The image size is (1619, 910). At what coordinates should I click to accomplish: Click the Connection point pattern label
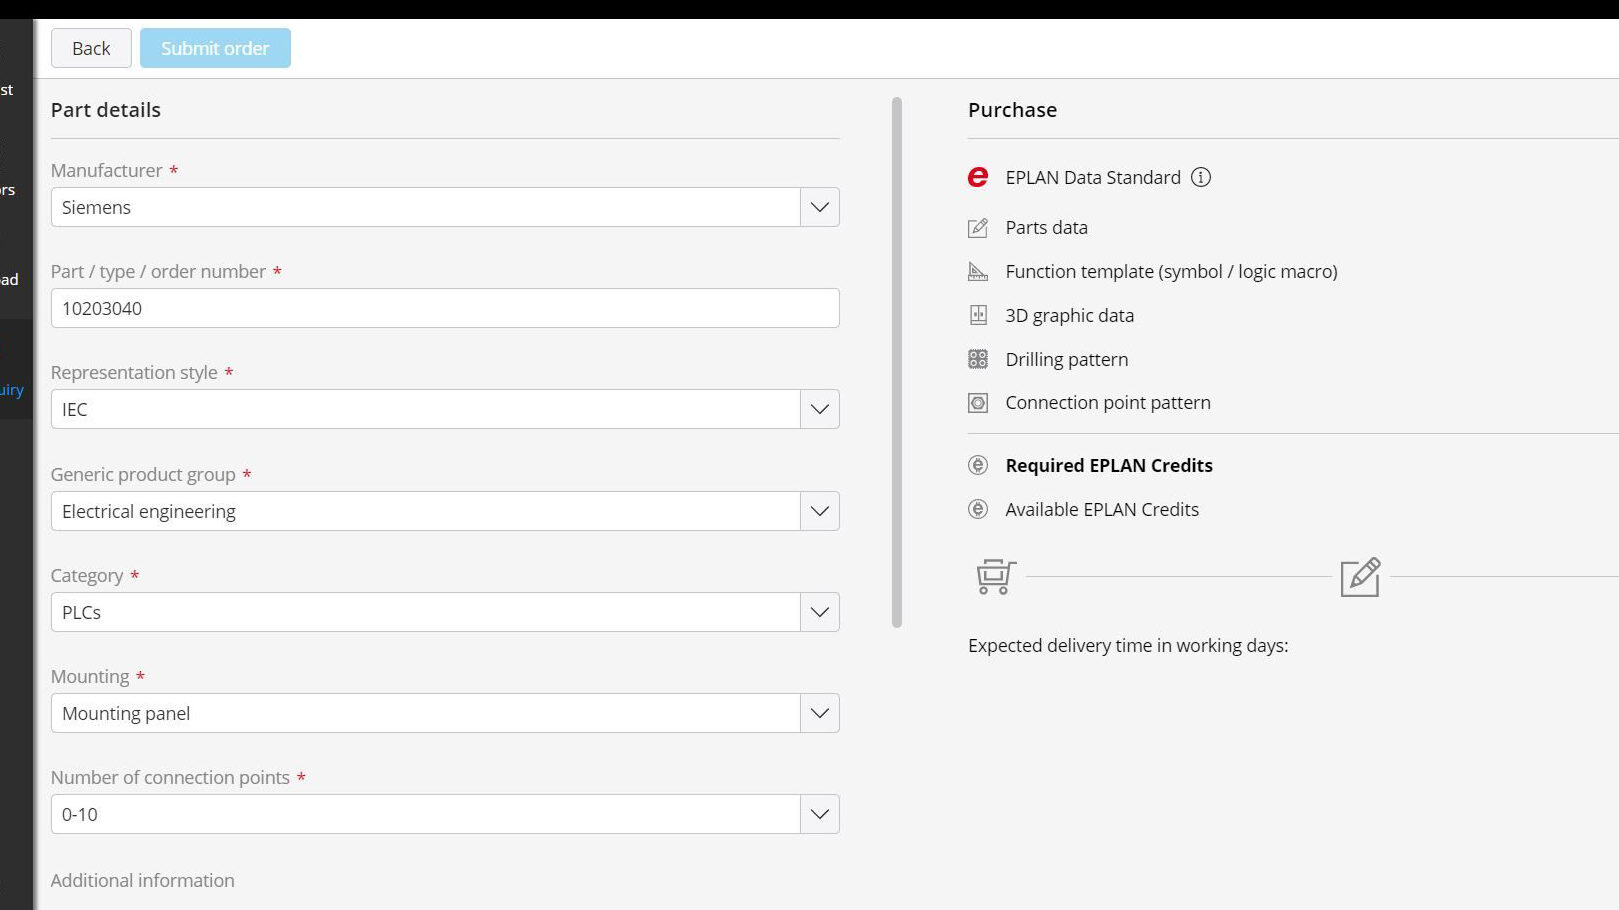(x=1107, y=403)
